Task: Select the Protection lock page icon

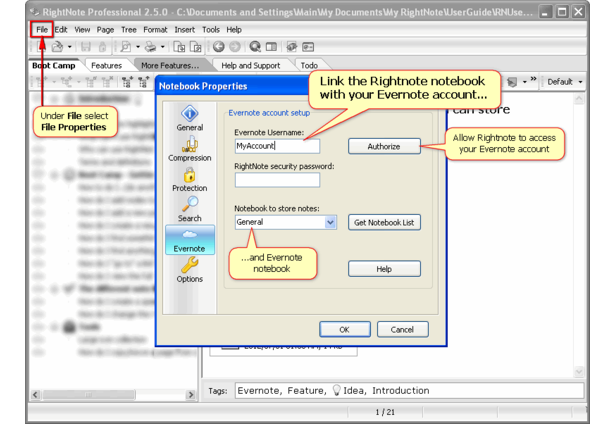Action: (x=189, y=179)
